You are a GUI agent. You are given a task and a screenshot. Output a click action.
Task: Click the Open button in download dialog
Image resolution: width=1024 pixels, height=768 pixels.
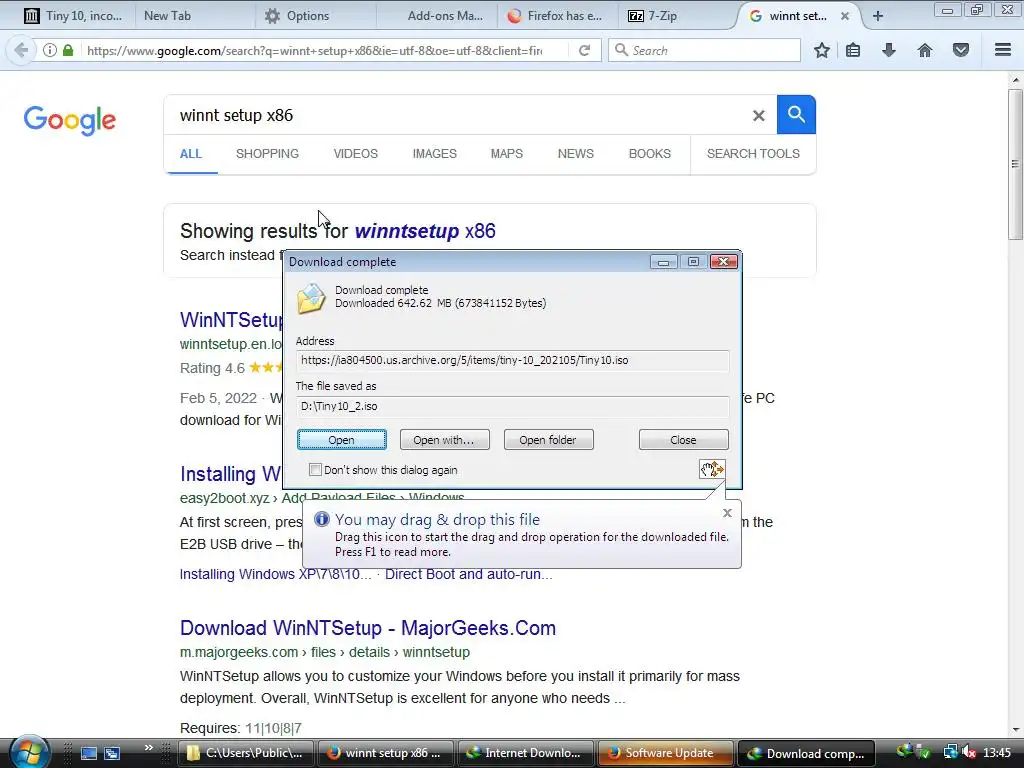(x=342, y=440)
